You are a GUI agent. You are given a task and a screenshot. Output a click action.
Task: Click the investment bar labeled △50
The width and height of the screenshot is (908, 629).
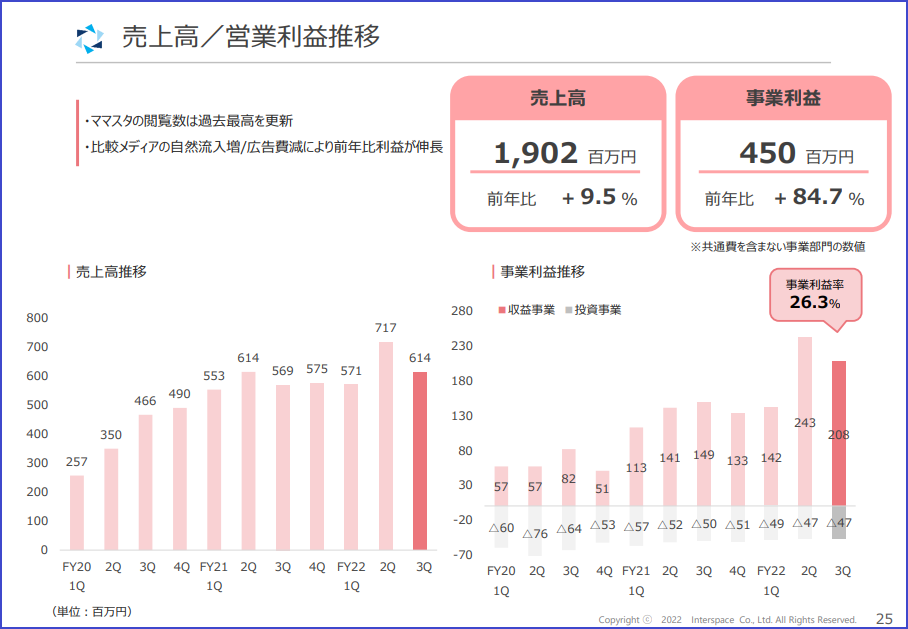click(x=704, y=524)
